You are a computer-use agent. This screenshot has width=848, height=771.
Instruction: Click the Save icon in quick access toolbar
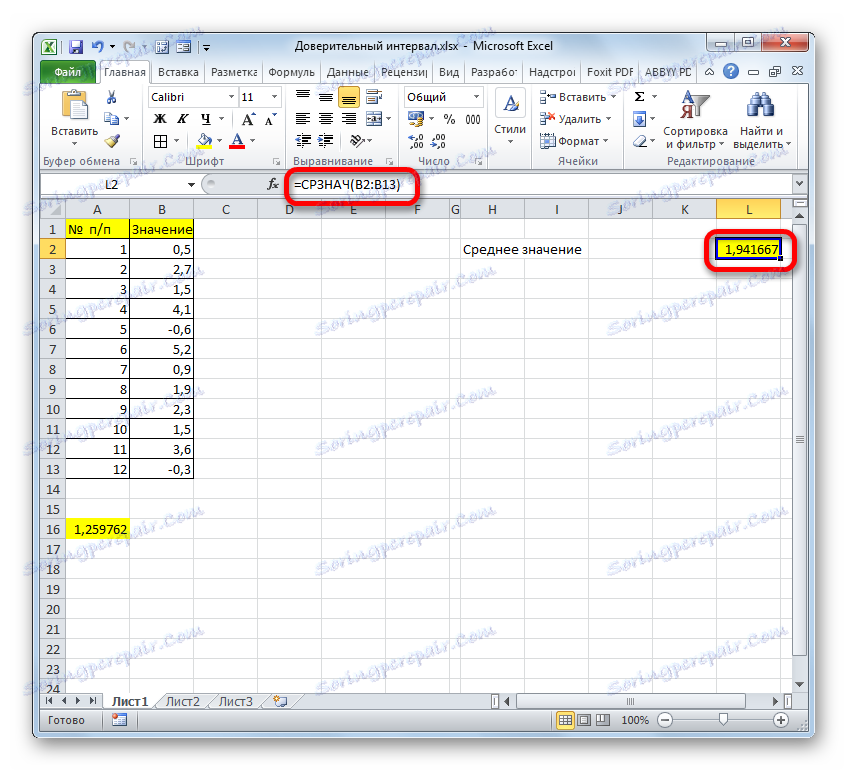[x=76, y=46]
